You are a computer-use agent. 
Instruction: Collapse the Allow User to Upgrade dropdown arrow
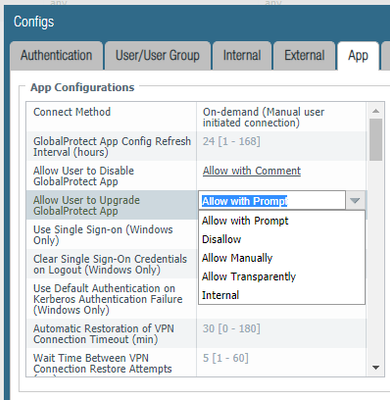[355, 201]
